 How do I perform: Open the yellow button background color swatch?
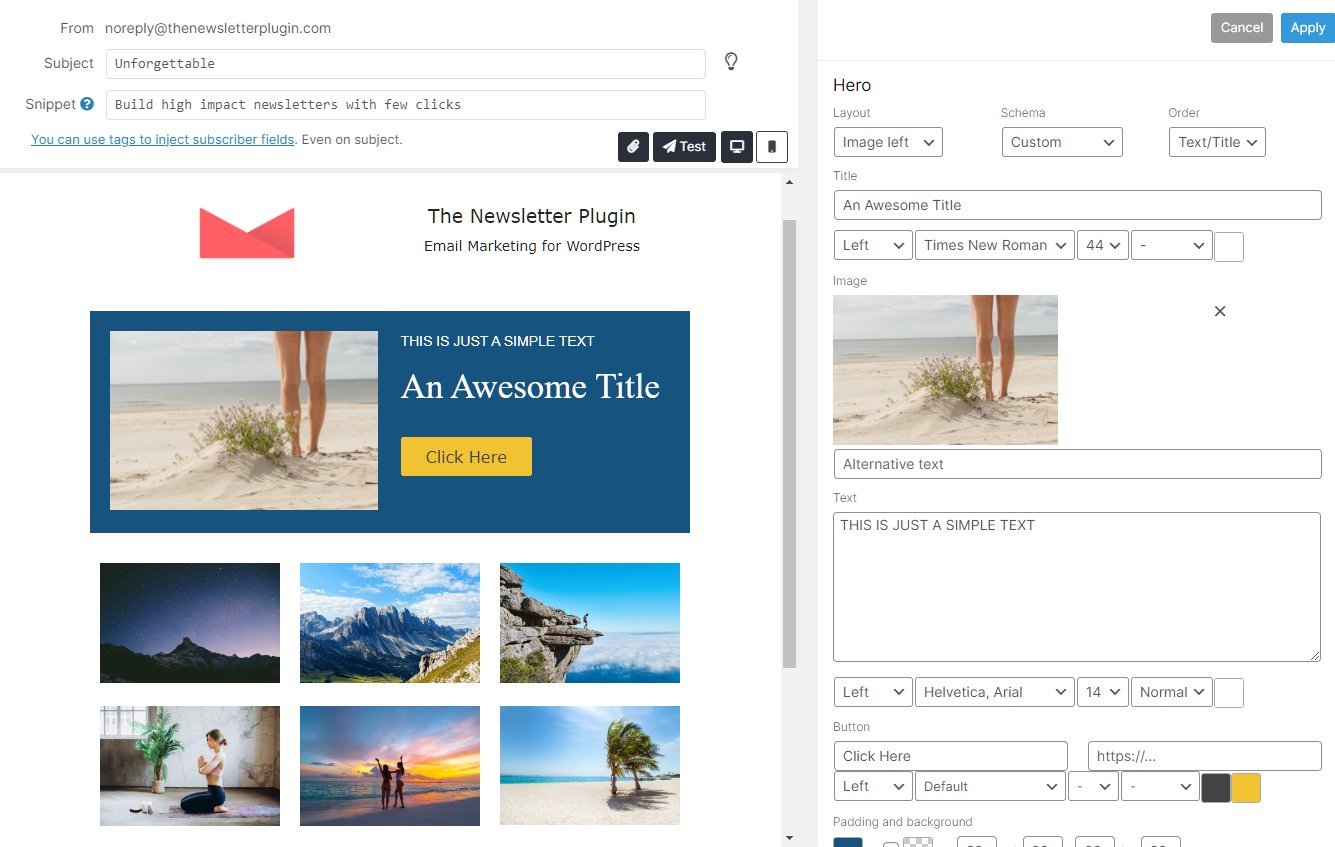[x=1246, y=788]
